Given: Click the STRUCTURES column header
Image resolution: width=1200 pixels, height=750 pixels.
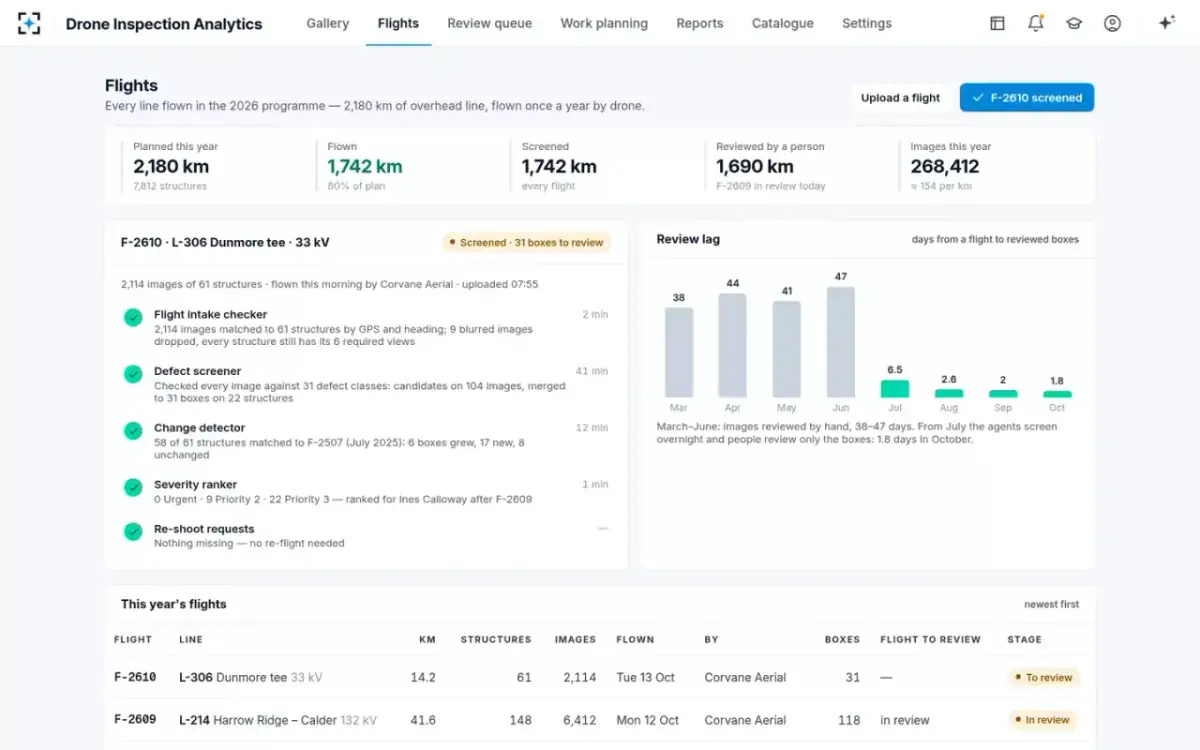Looking at the screenshot, I should pos(495,639).
